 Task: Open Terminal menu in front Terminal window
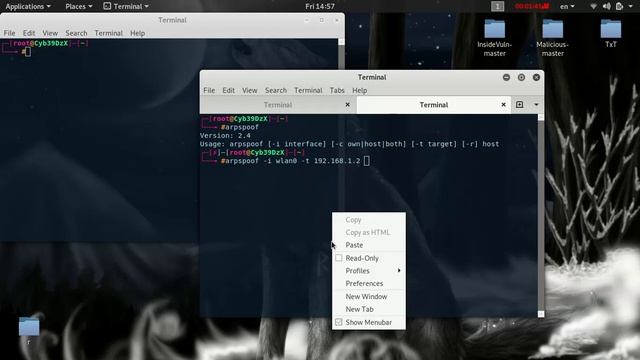point(308,90)
